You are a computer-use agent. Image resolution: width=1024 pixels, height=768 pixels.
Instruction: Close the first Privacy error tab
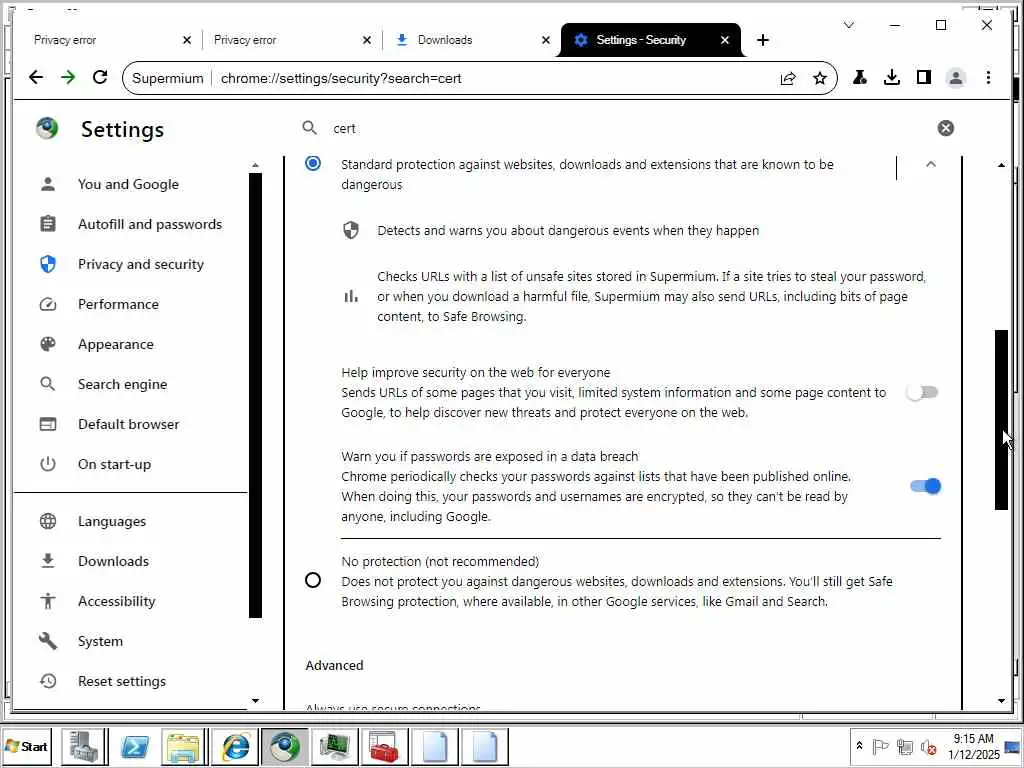(187, 40)
